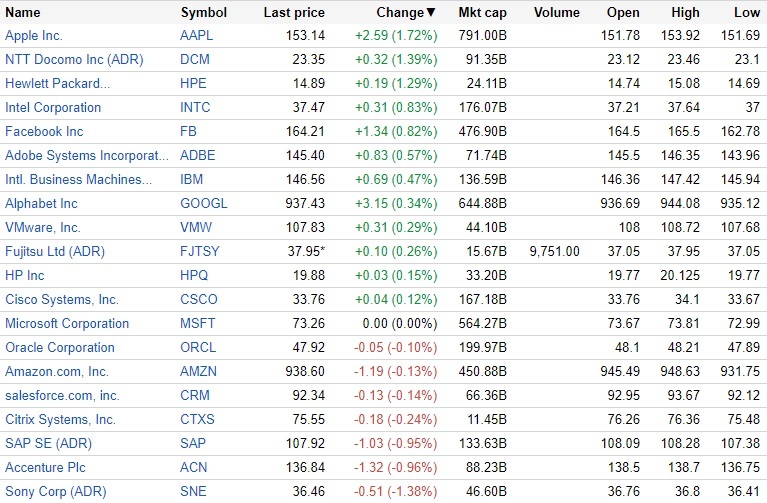The image size is (767, 503).
Task: Sort table by Change column arrow
Action: point(431,13)
